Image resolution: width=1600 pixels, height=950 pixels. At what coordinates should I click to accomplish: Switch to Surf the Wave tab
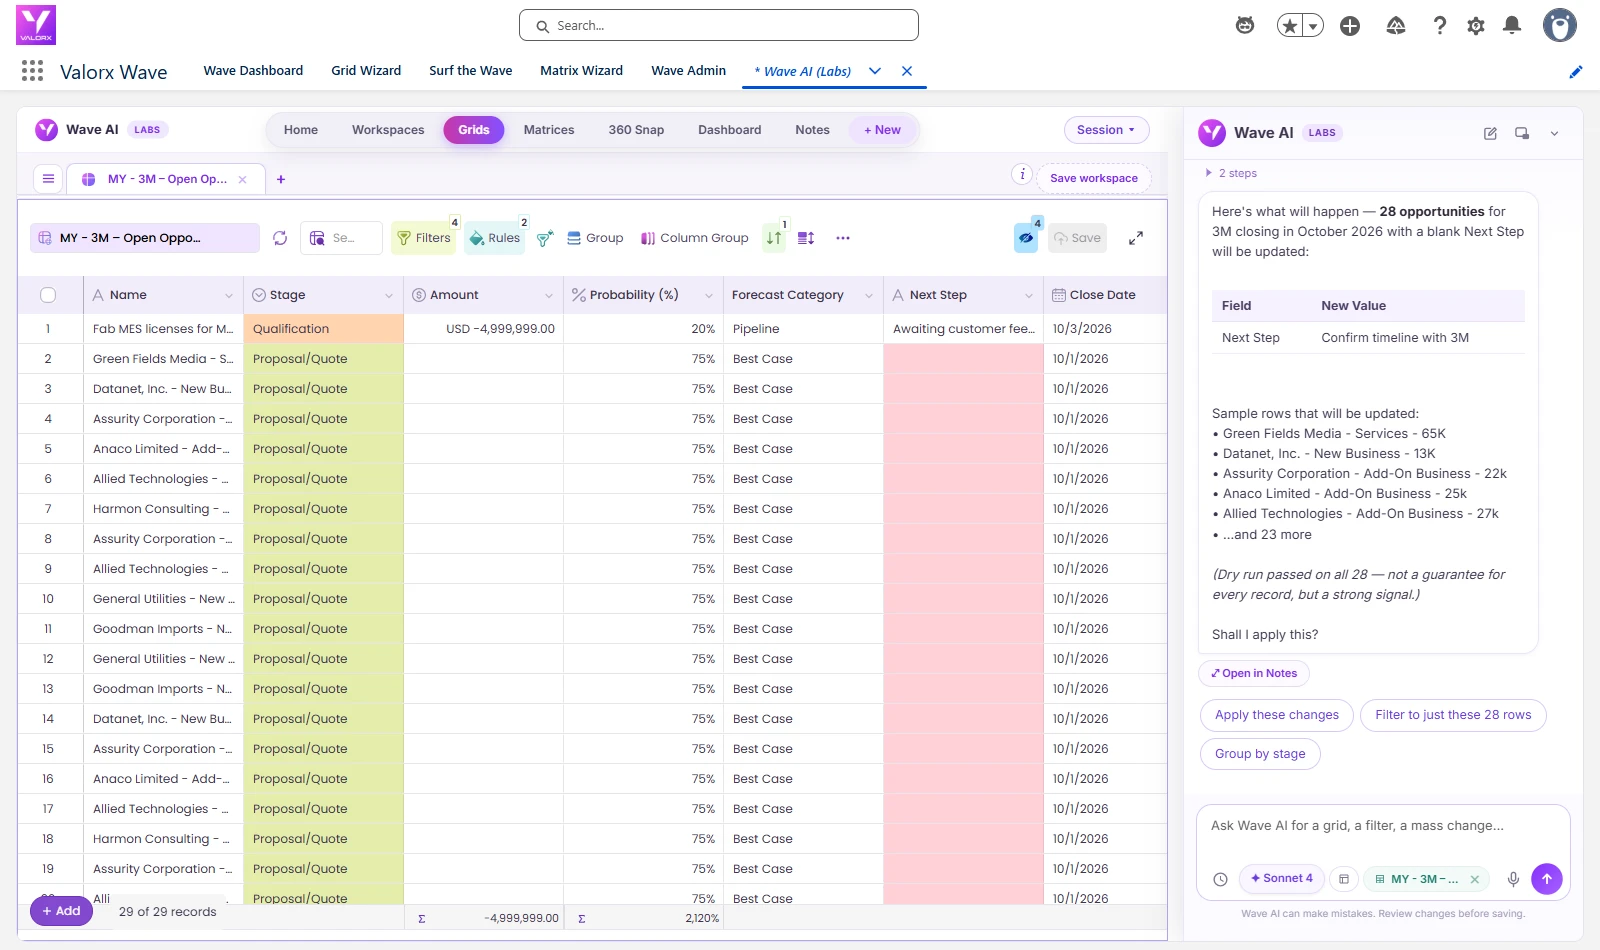(x=471, y=71)
